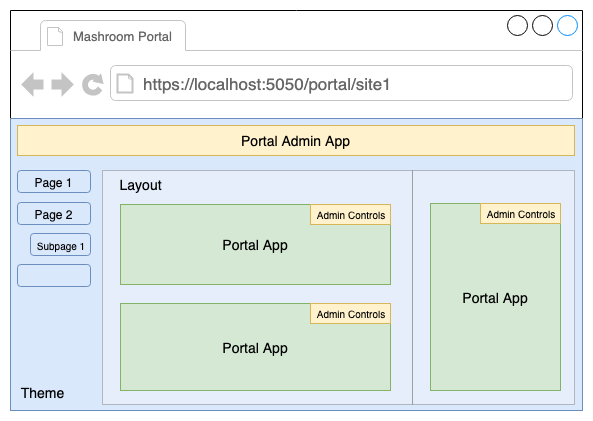593x421 pixels.
Task: Navigate to Page 1
Action: pyautogui.click(x=54, y=182)
